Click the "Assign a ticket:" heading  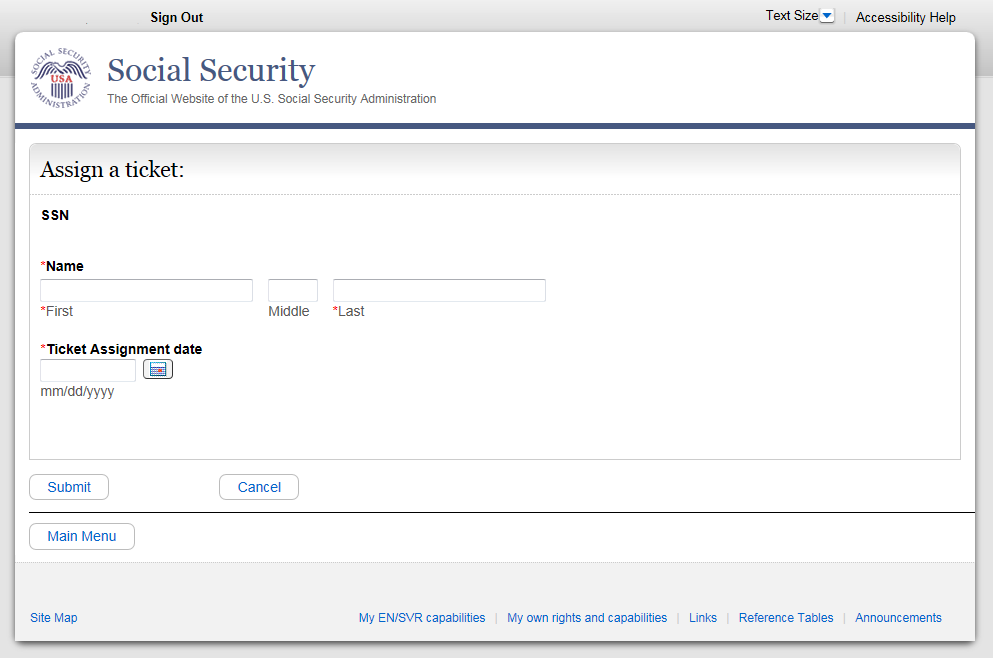(x=112, y=170)
